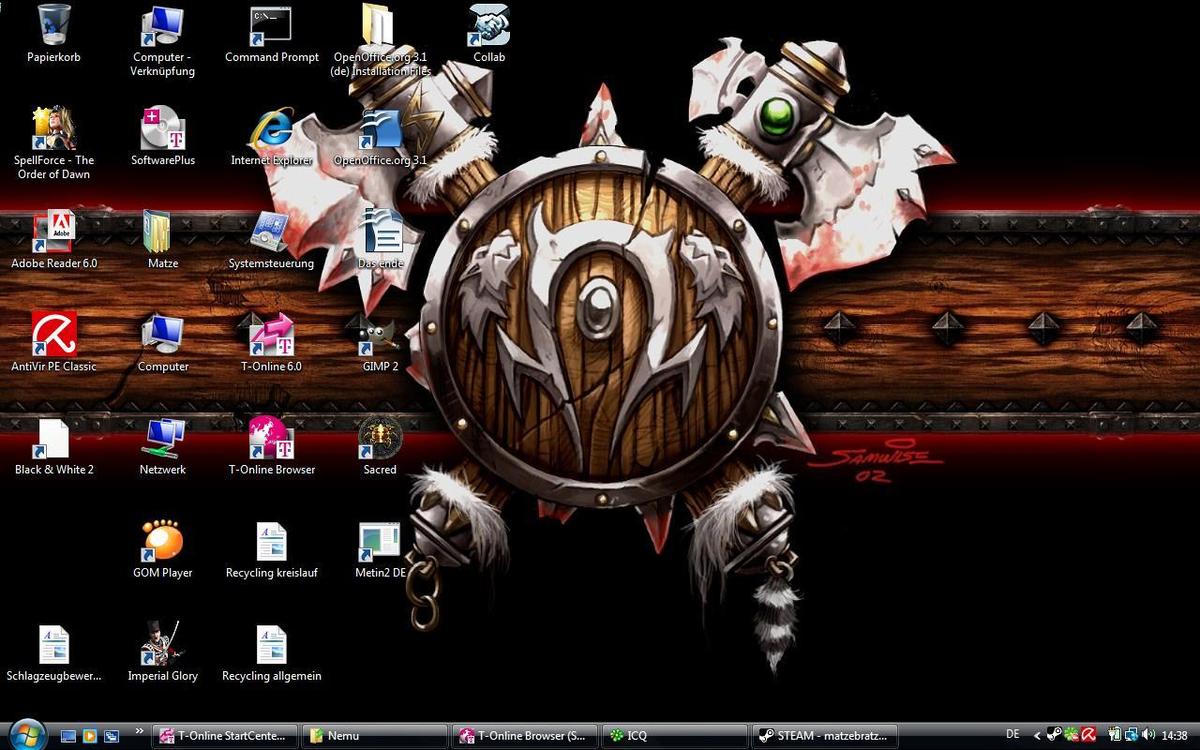
Task: Launch media player from Quick Launch
Action: (x=90, y=736)
